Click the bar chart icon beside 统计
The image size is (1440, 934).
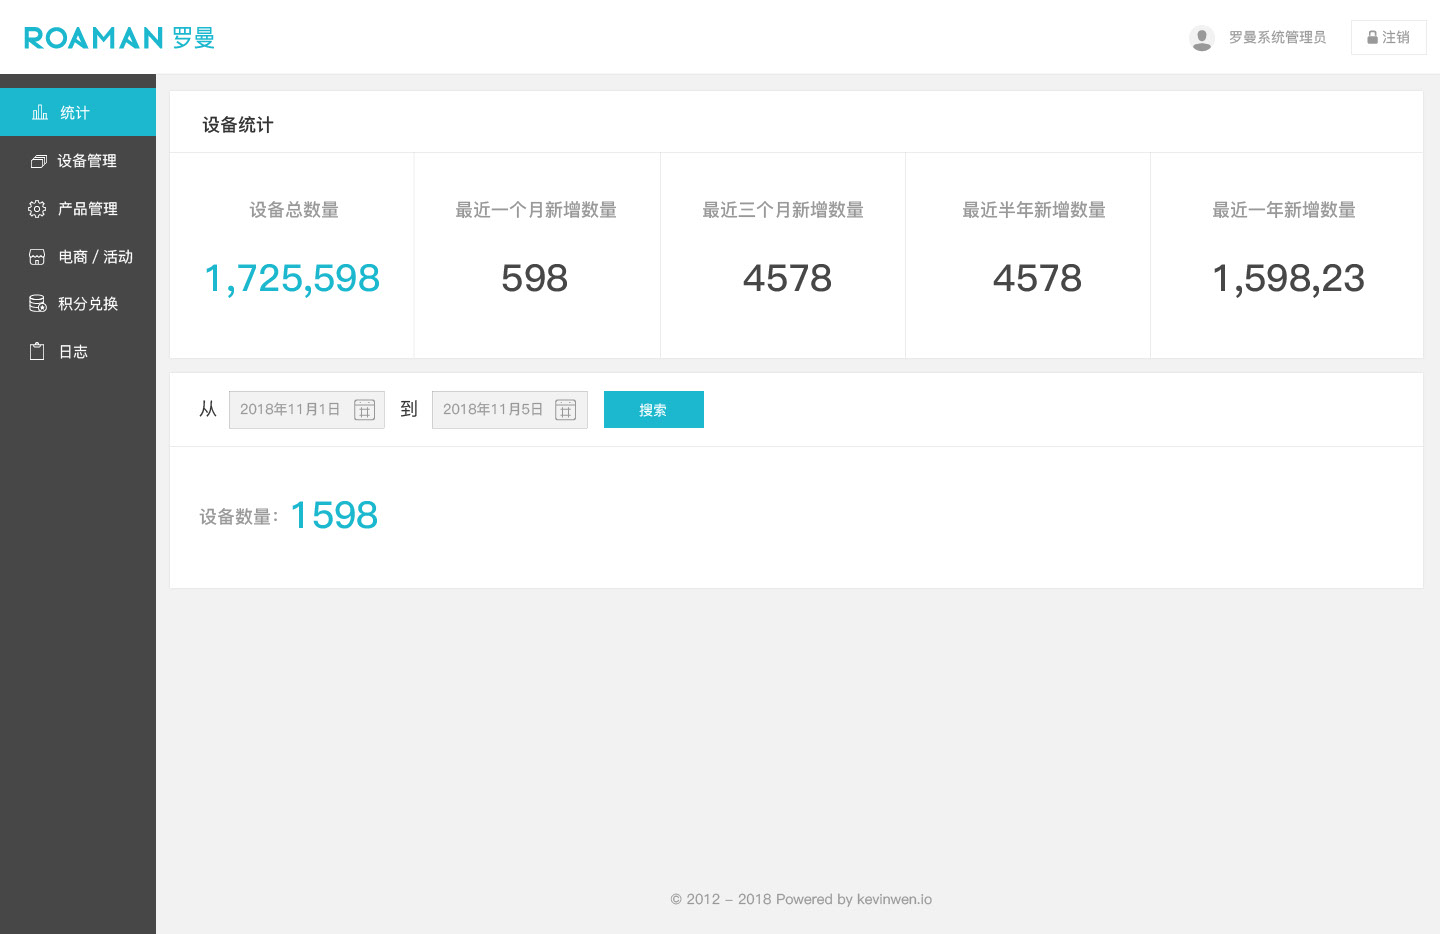40,112
